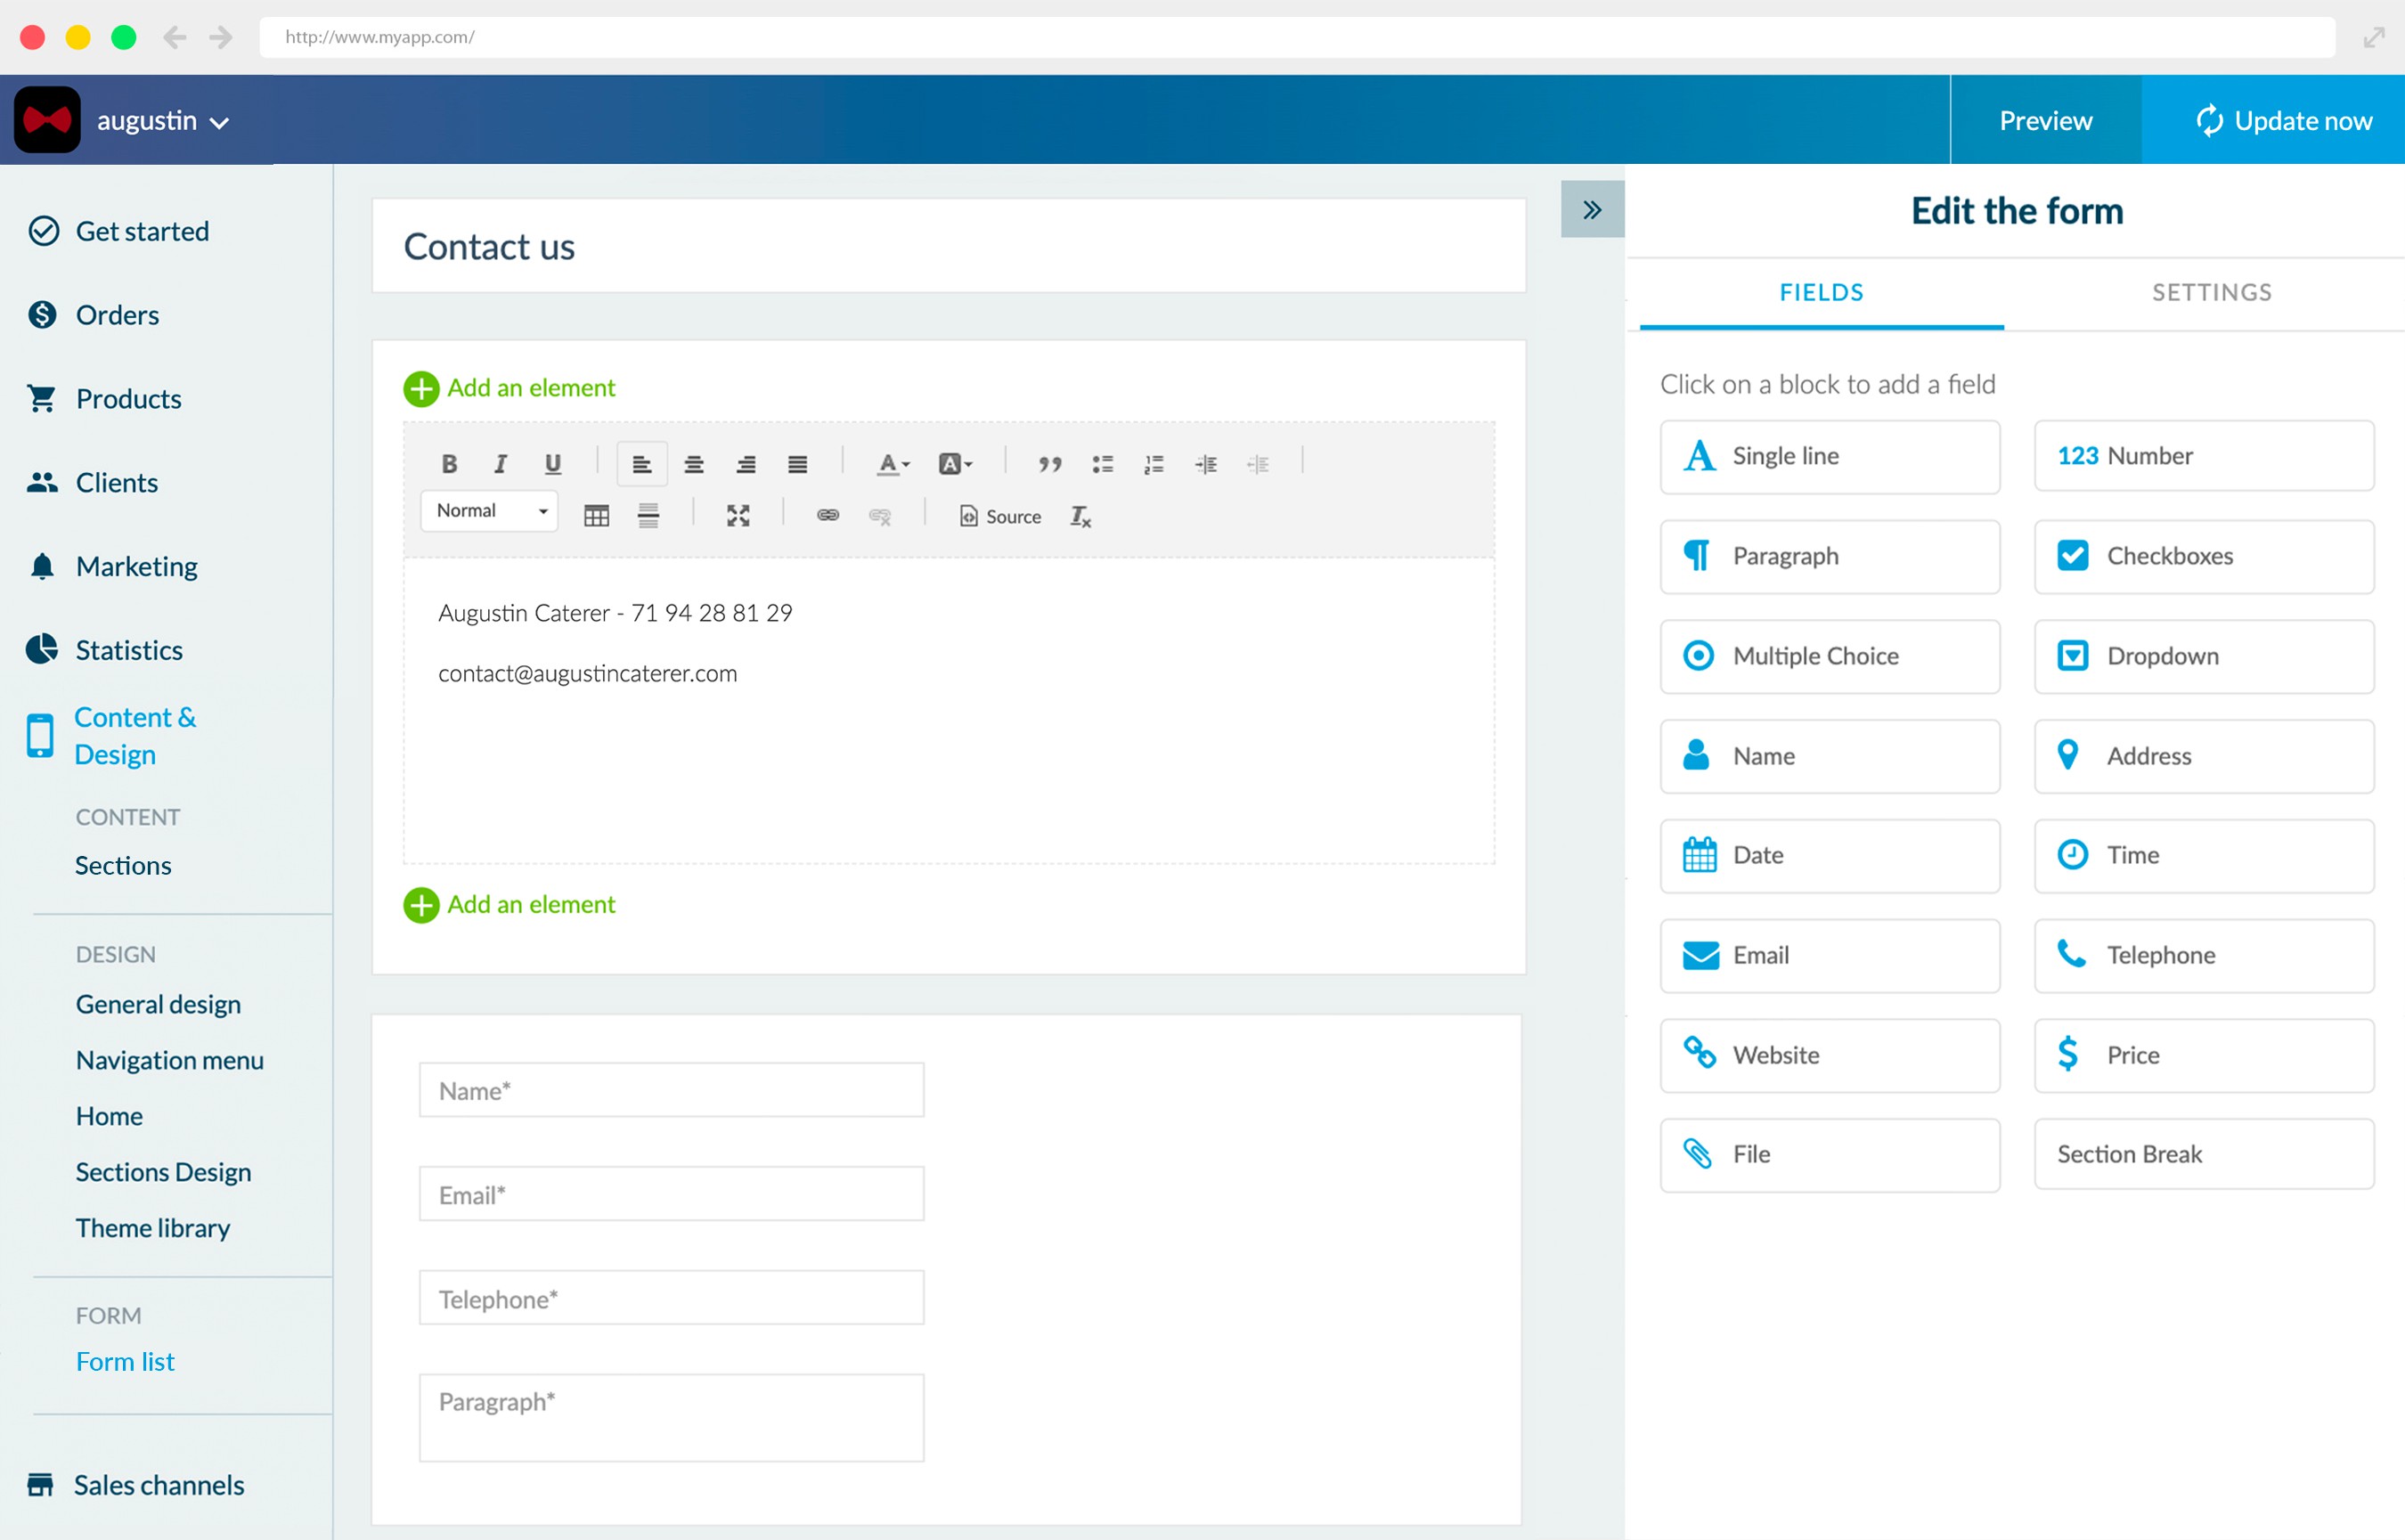2405x1540 pixels.
Task: Add a Checkboxes field block
Action: [2203, 556]
